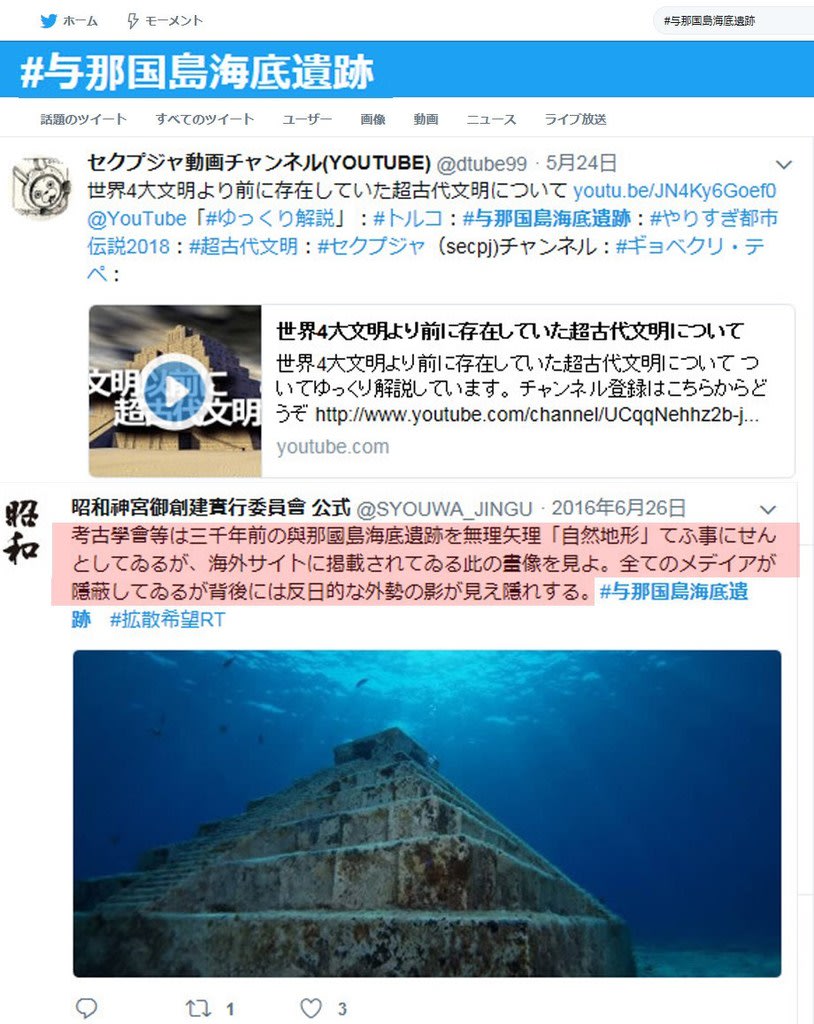
Task: Switch to すべてのツイート tab
Action: point(204,119)
